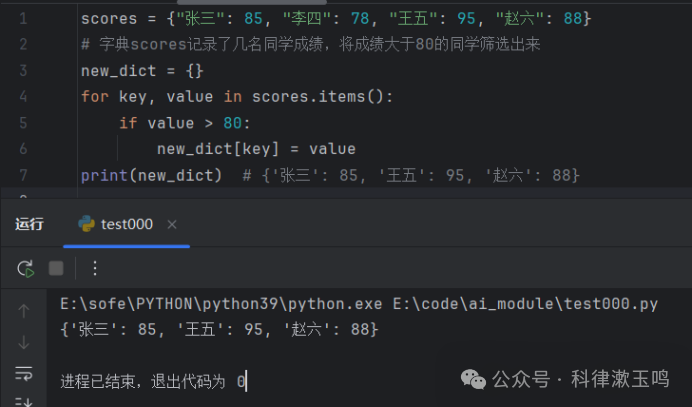The width and height of the screenshot is (692, 407).
Task: Click the scroll to end icon
Action: [x=24, y=401]
